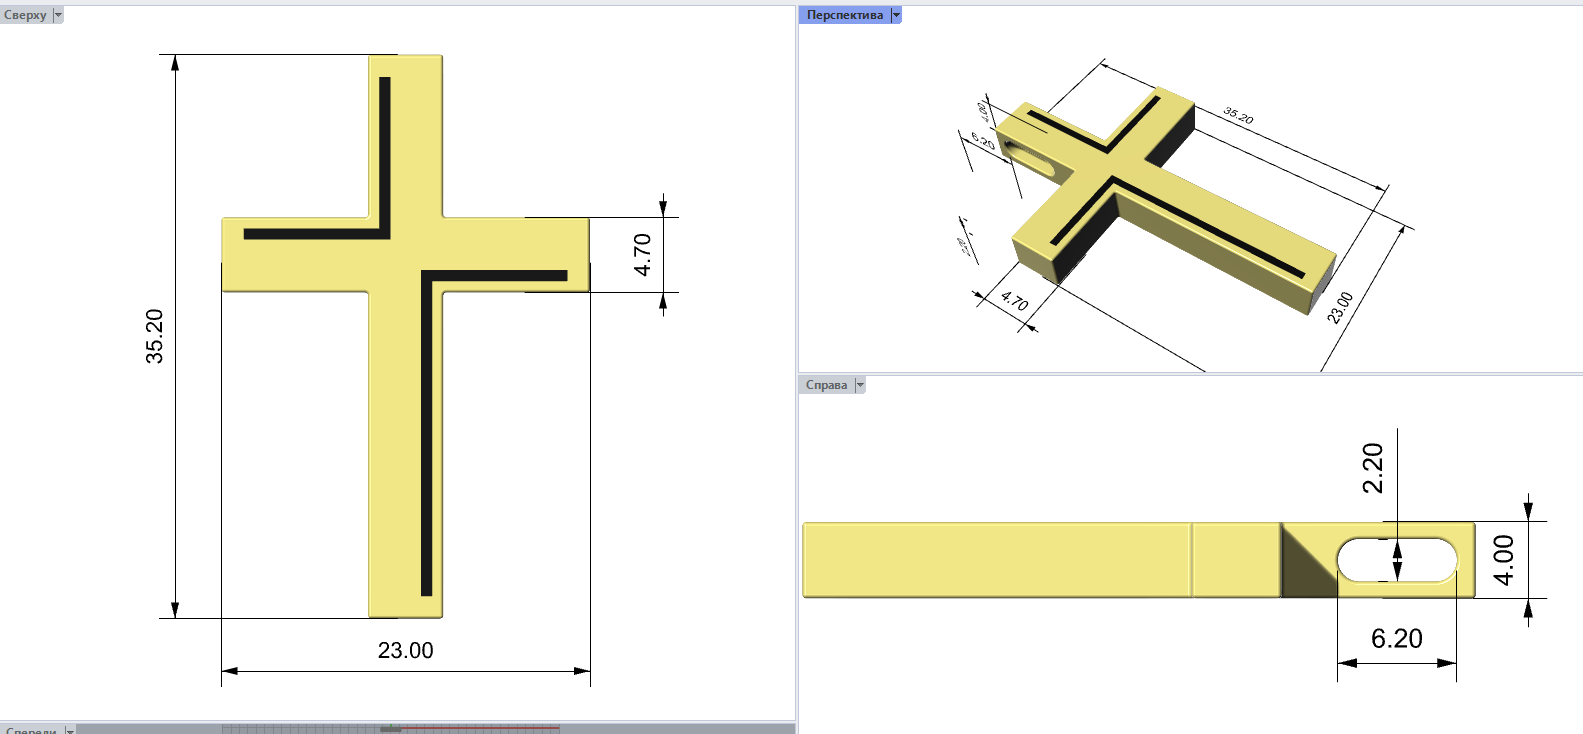Click the Перспектива viewport title label
The height and width of the screenshot is (734, 1583).
845,15
